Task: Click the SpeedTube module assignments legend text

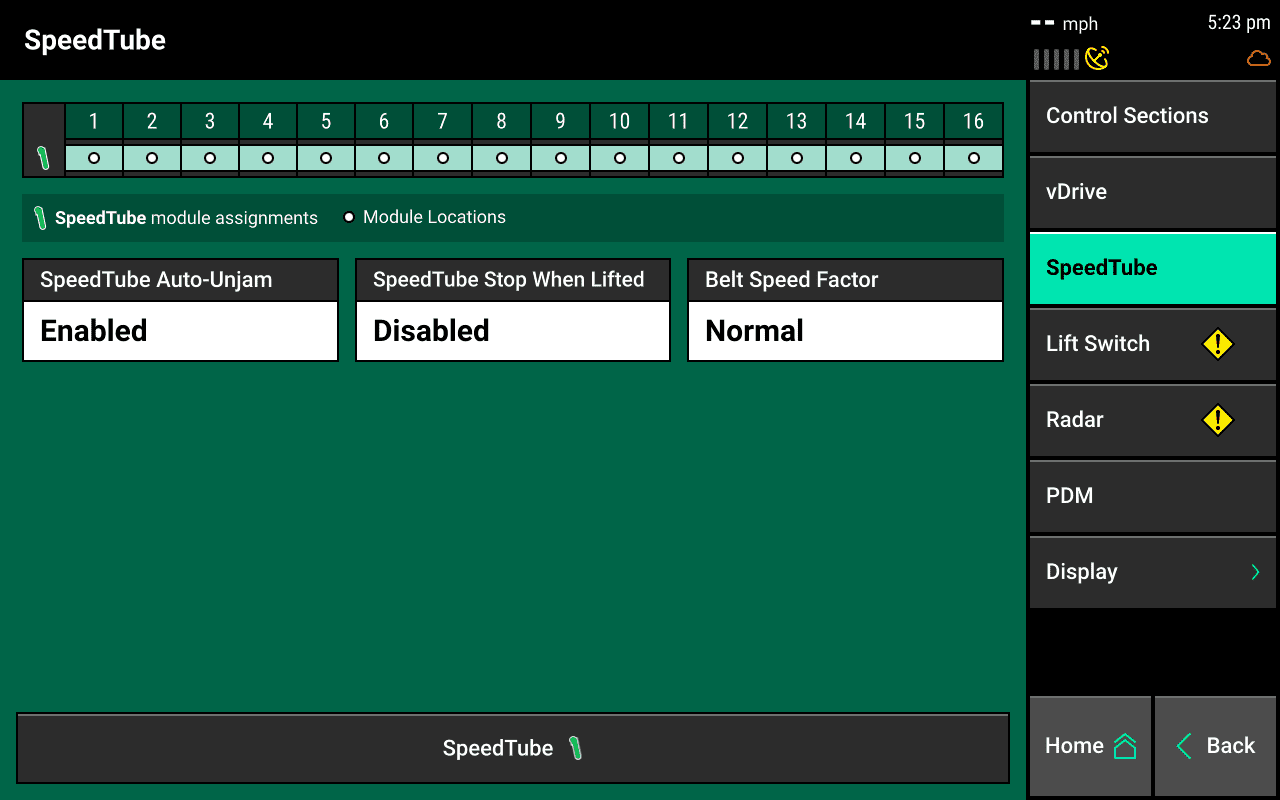Action: coord(186,218)
